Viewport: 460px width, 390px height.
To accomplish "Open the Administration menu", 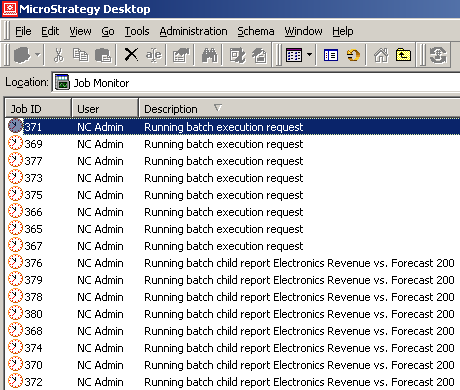I will (x=193, y=31).
